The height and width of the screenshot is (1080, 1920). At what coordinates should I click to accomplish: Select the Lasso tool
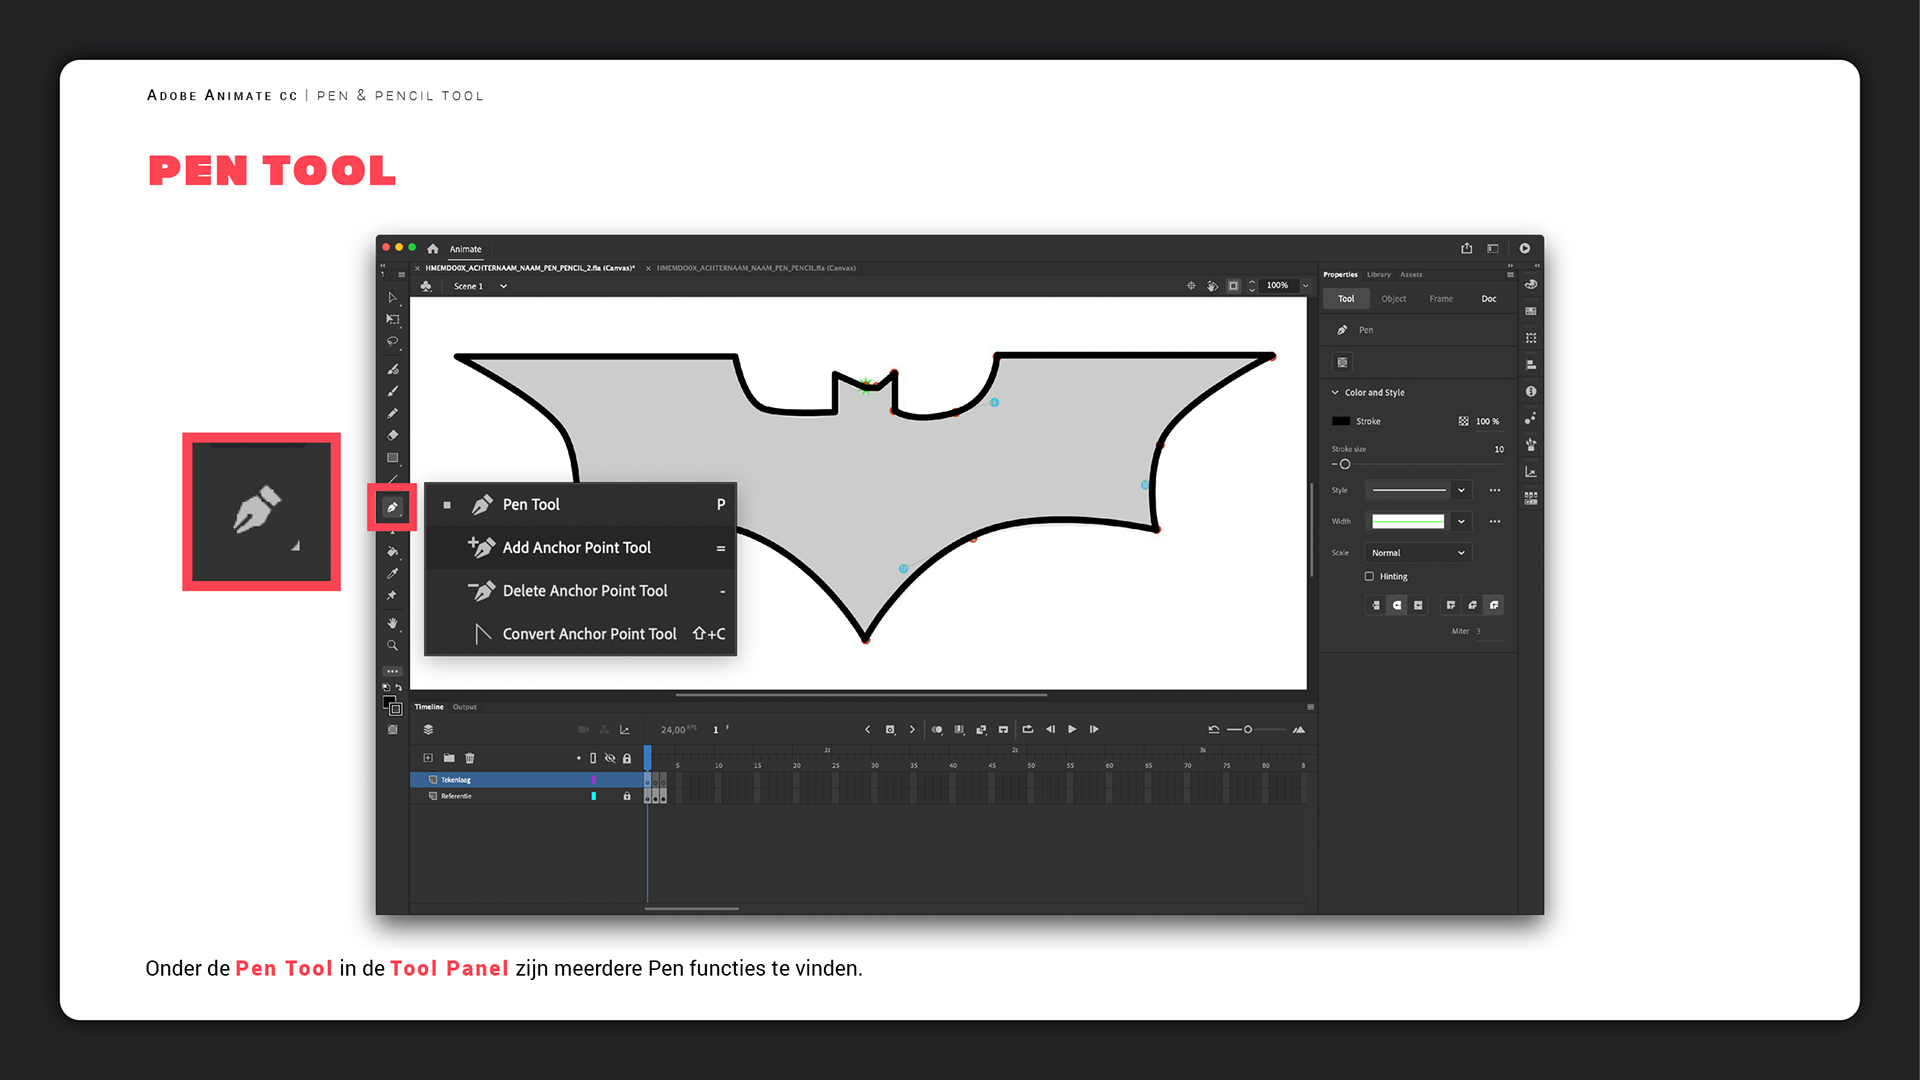392,342
